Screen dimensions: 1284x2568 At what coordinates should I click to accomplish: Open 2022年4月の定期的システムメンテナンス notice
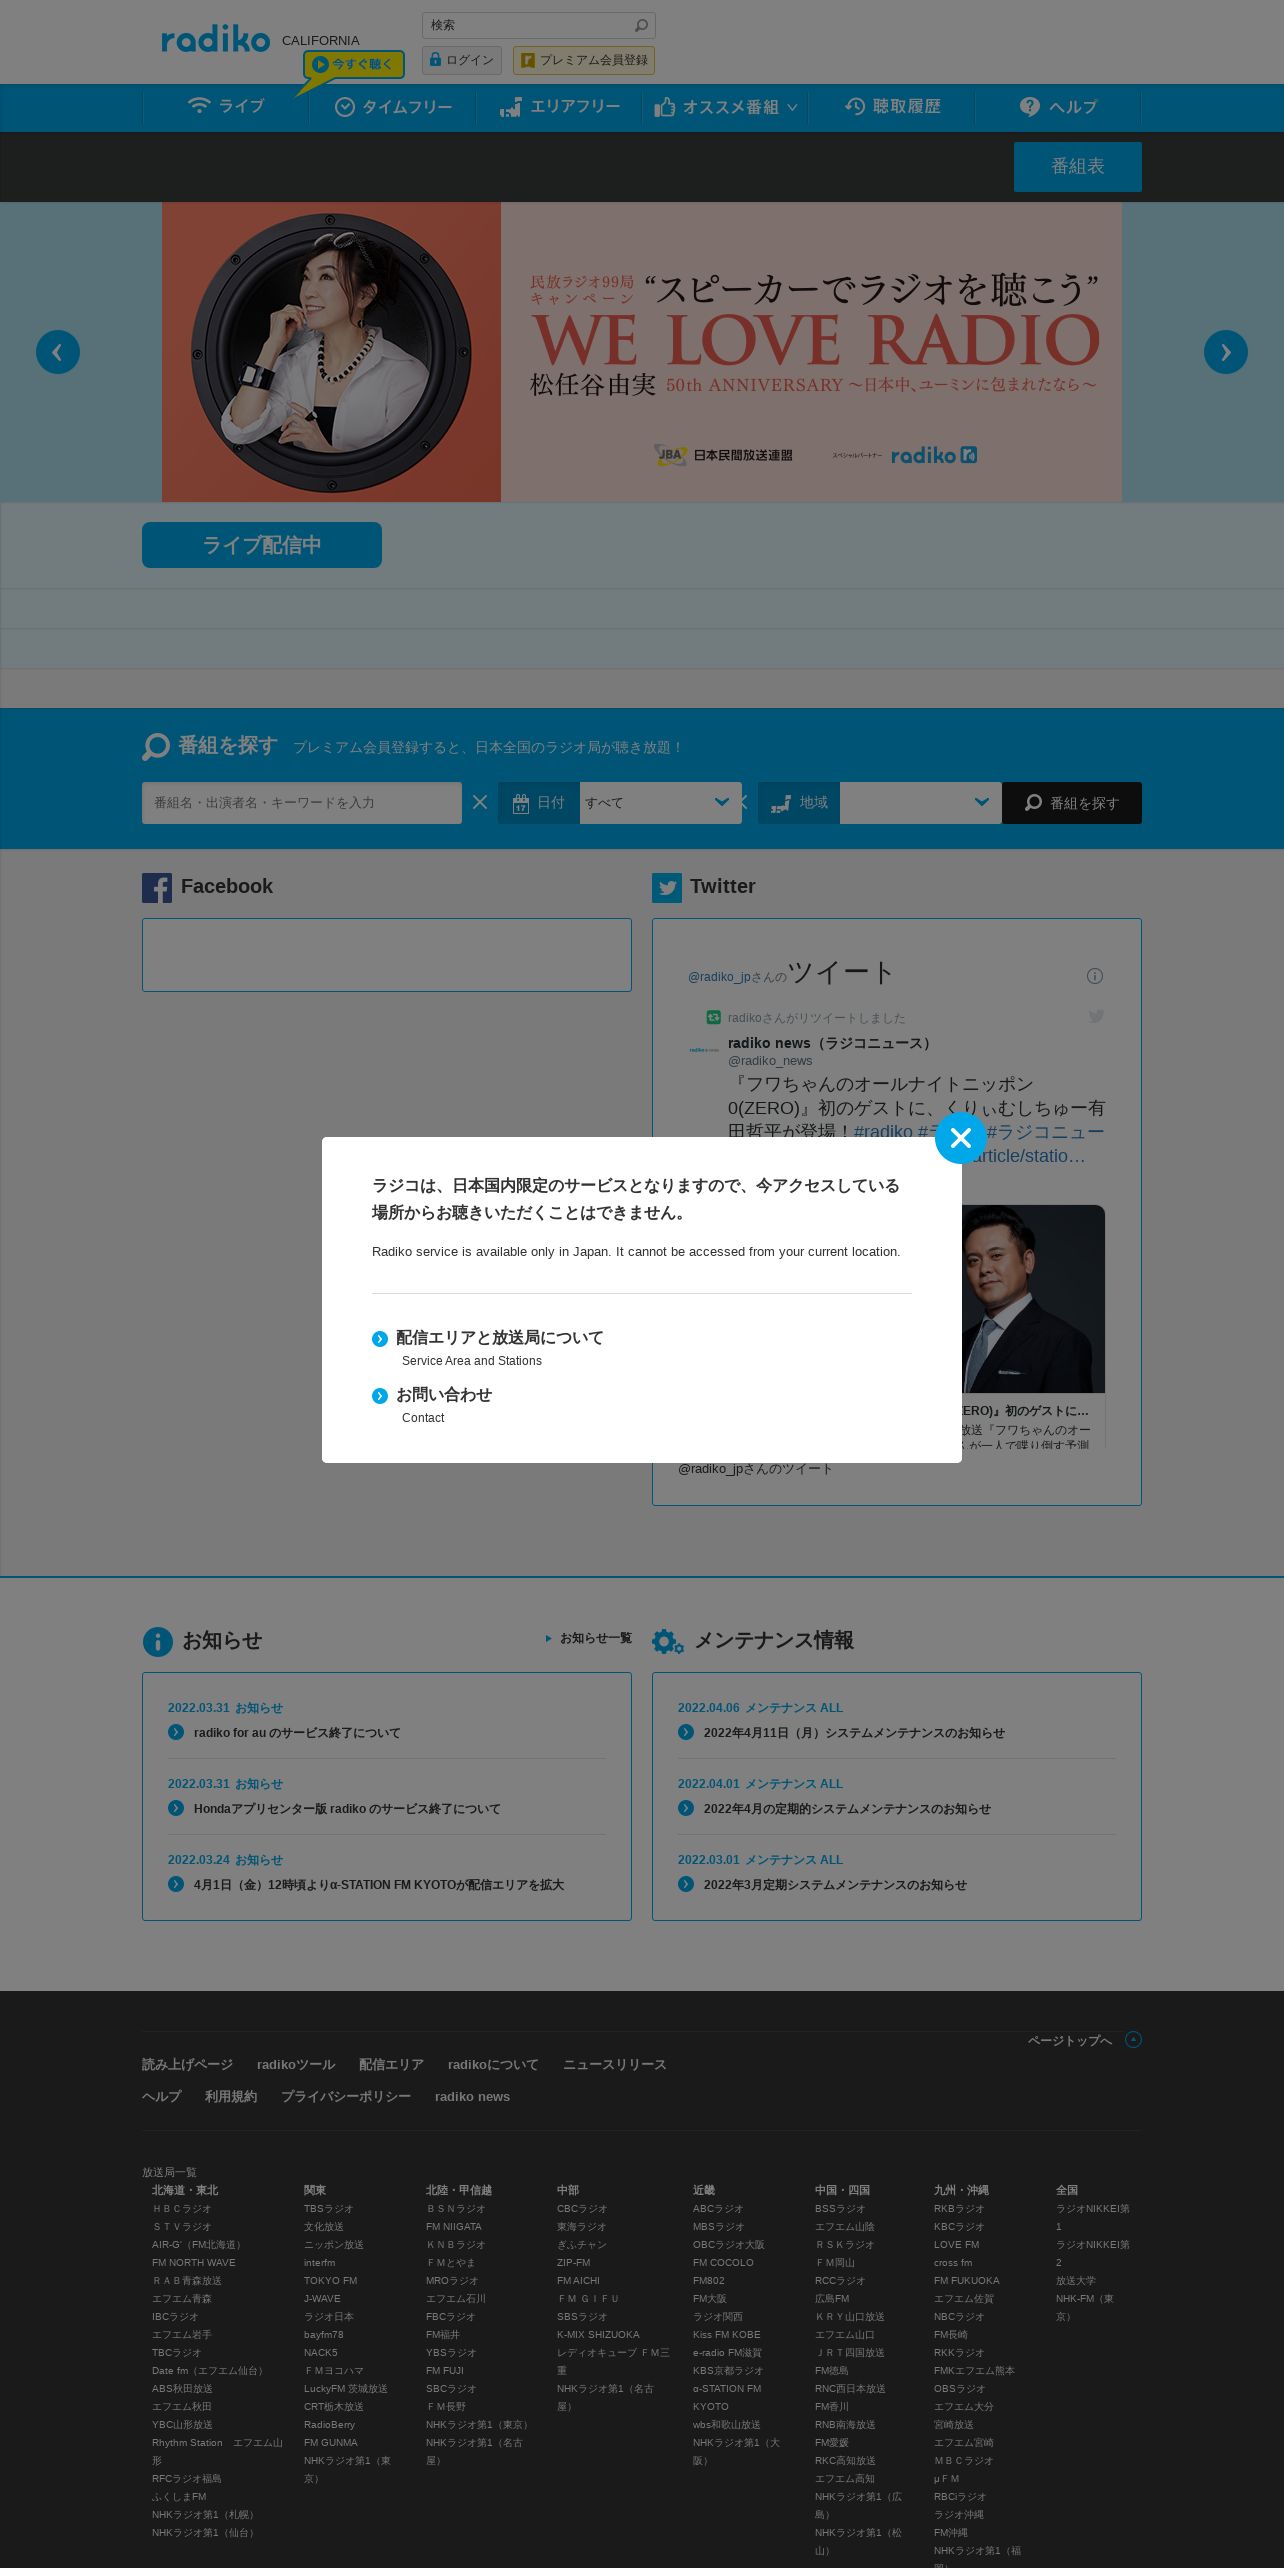[x=847, y=1809]
